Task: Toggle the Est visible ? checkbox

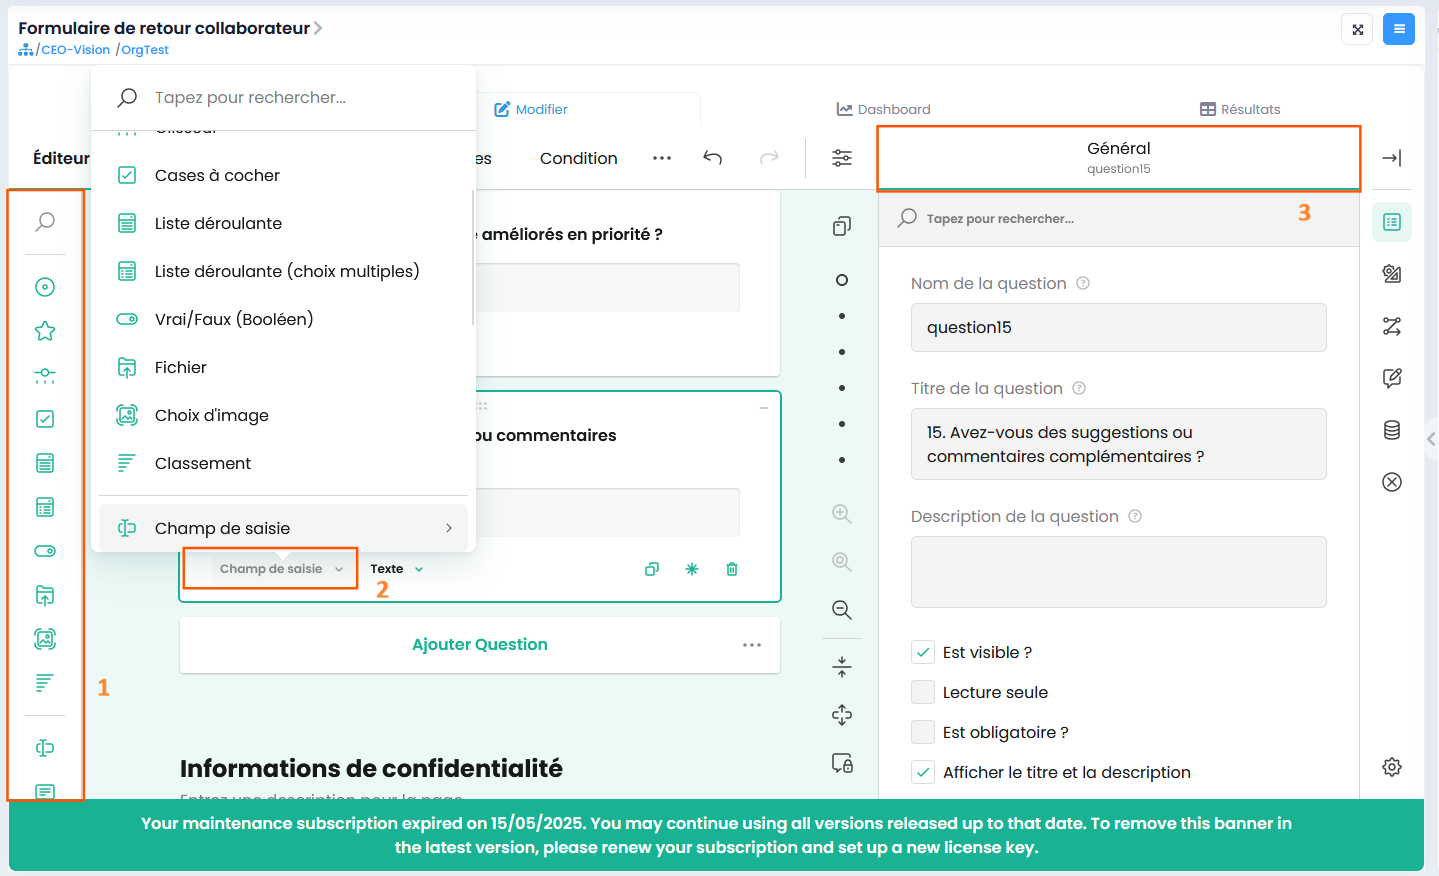Action: pos(923,652)
